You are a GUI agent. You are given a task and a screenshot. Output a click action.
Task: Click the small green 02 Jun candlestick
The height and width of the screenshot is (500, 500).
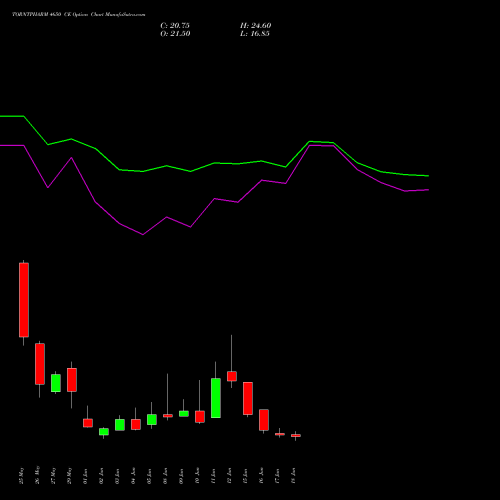[104, 432]
